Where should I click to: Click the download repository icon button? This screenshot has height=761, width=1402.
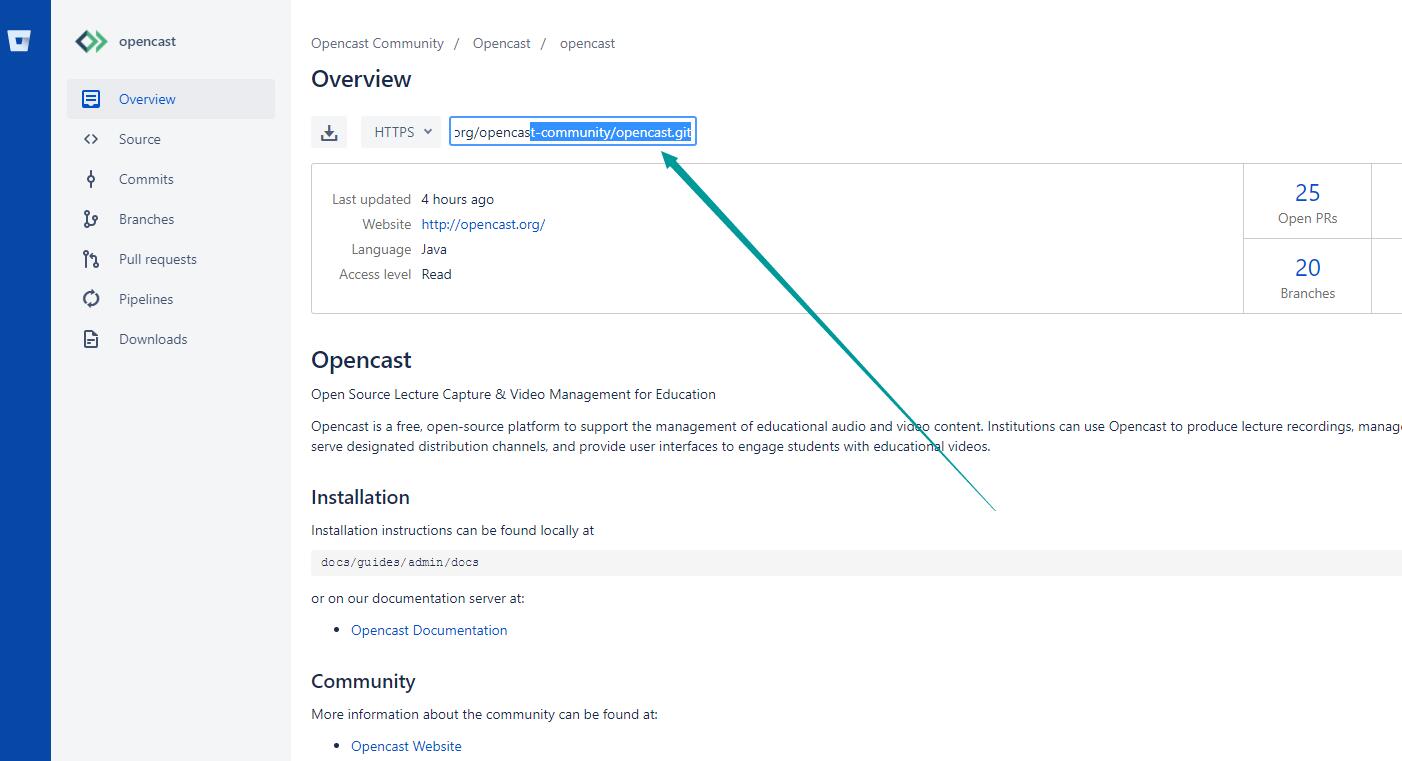click(329, 132)
